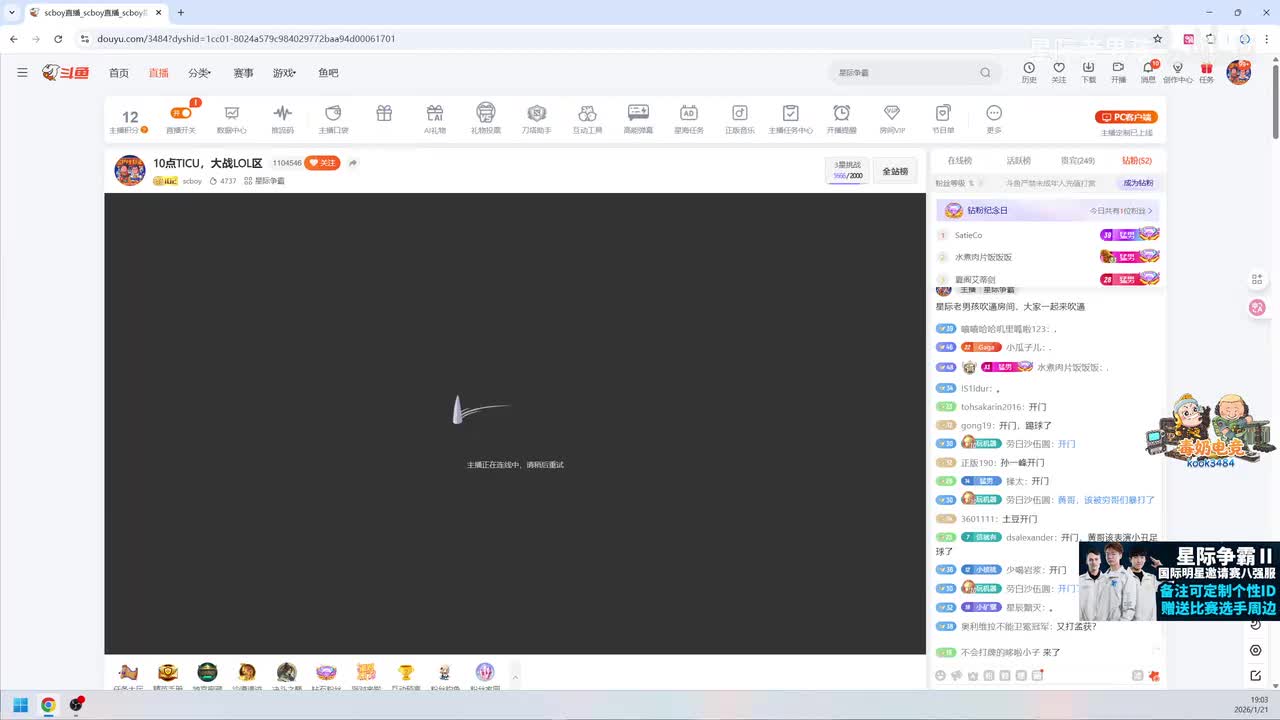Open the 任务 gift task icon
The image size is (1280, 720).
pos(1207,72)
